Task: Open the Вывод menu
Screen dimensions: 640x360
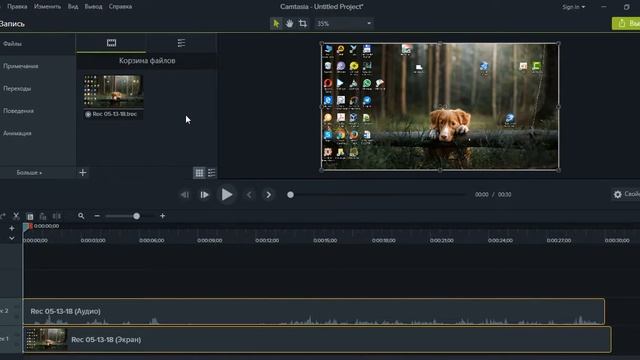Action: (93, 7)
